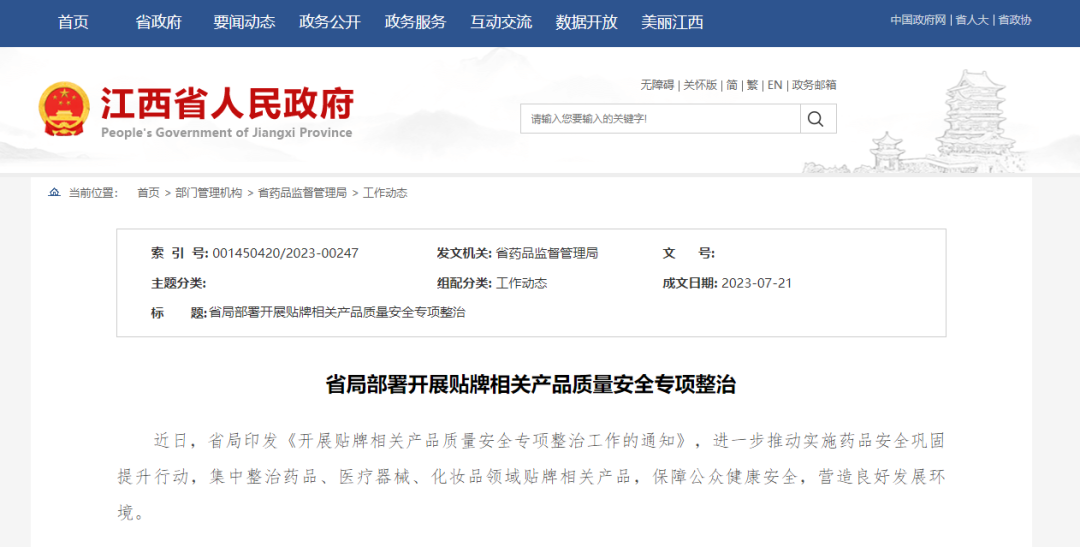Go to 要闻动态 section
1080x547 pixels.
click(x=244, y=22)
